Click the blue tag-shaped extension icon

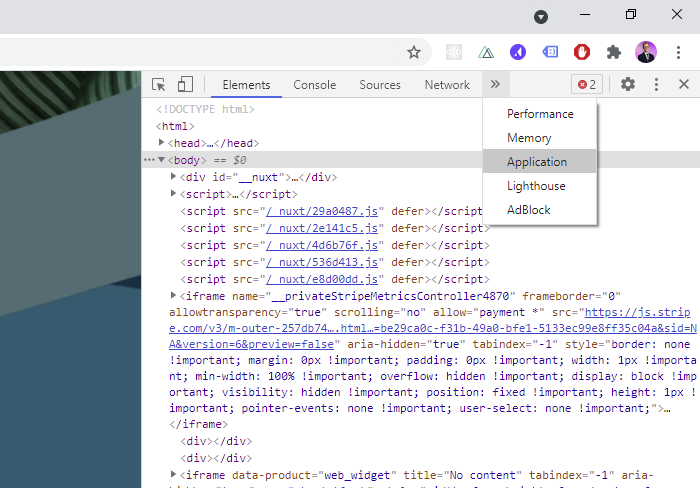coord(550,52)
